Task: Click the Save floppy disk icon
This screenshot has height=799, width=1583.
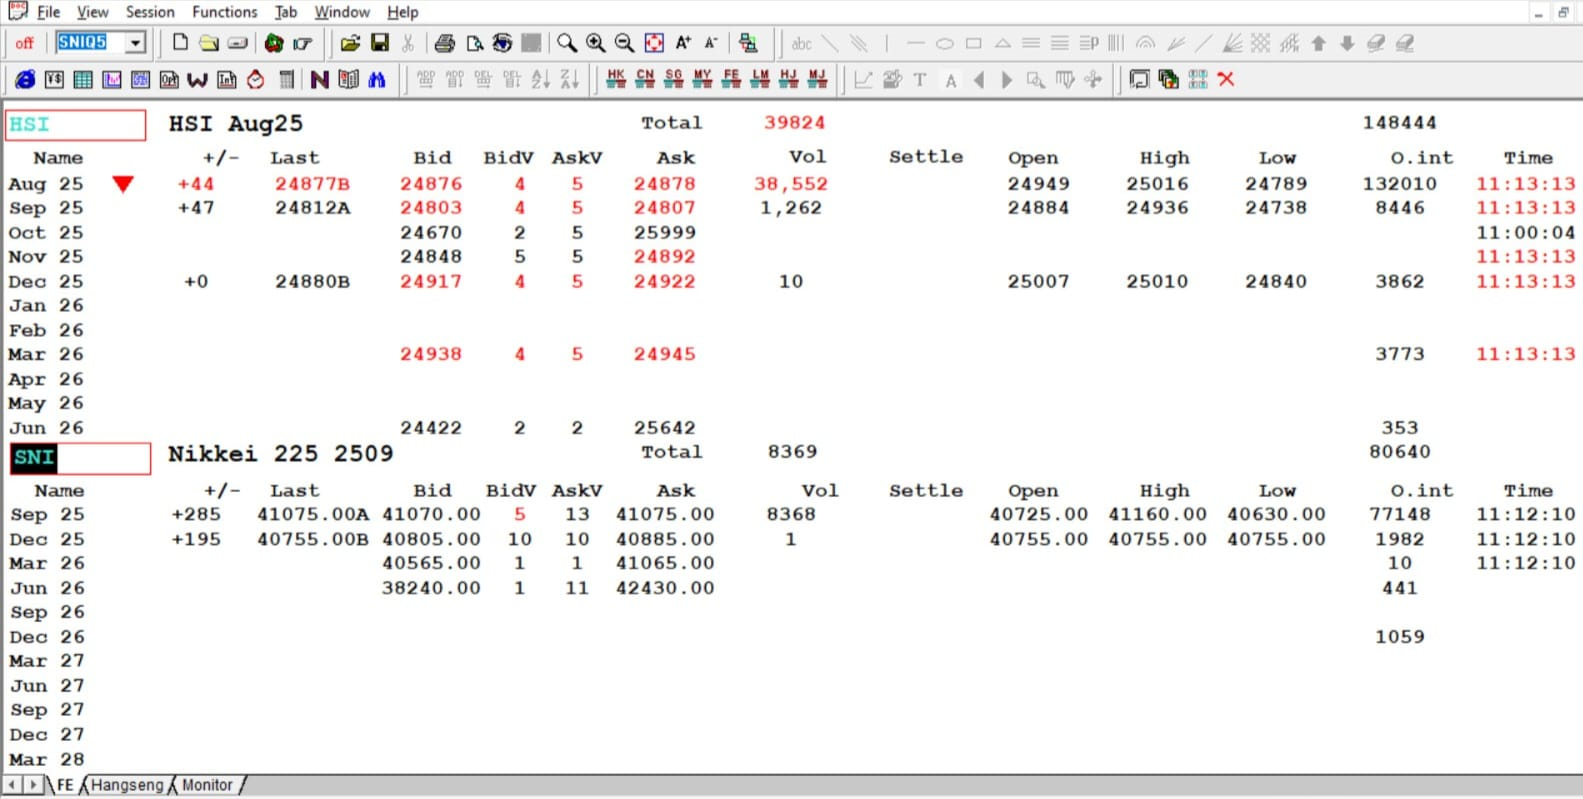Action: (x=380, y=43)
